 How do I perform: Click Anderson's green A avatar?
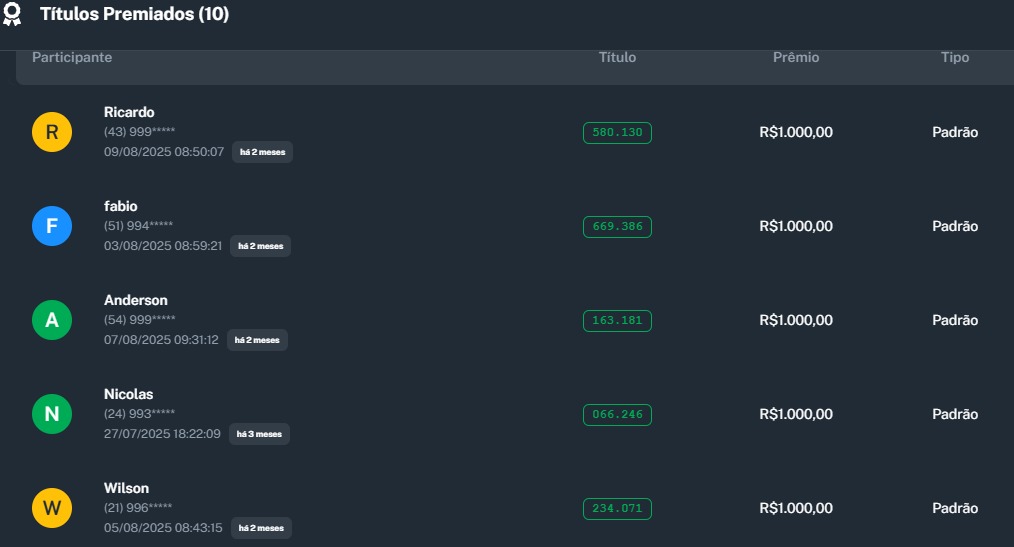coord(52,320)
